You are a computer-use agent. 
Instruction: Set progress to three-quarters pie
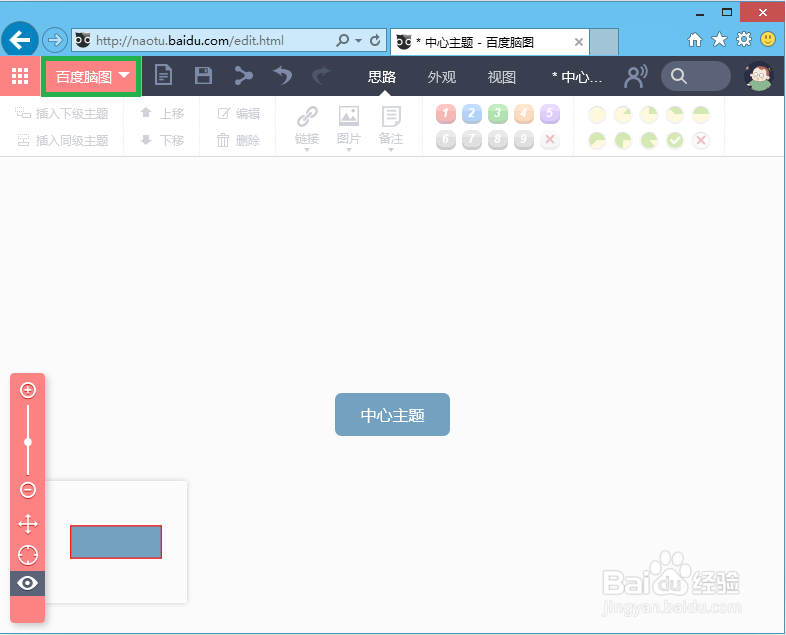[623, 140]
